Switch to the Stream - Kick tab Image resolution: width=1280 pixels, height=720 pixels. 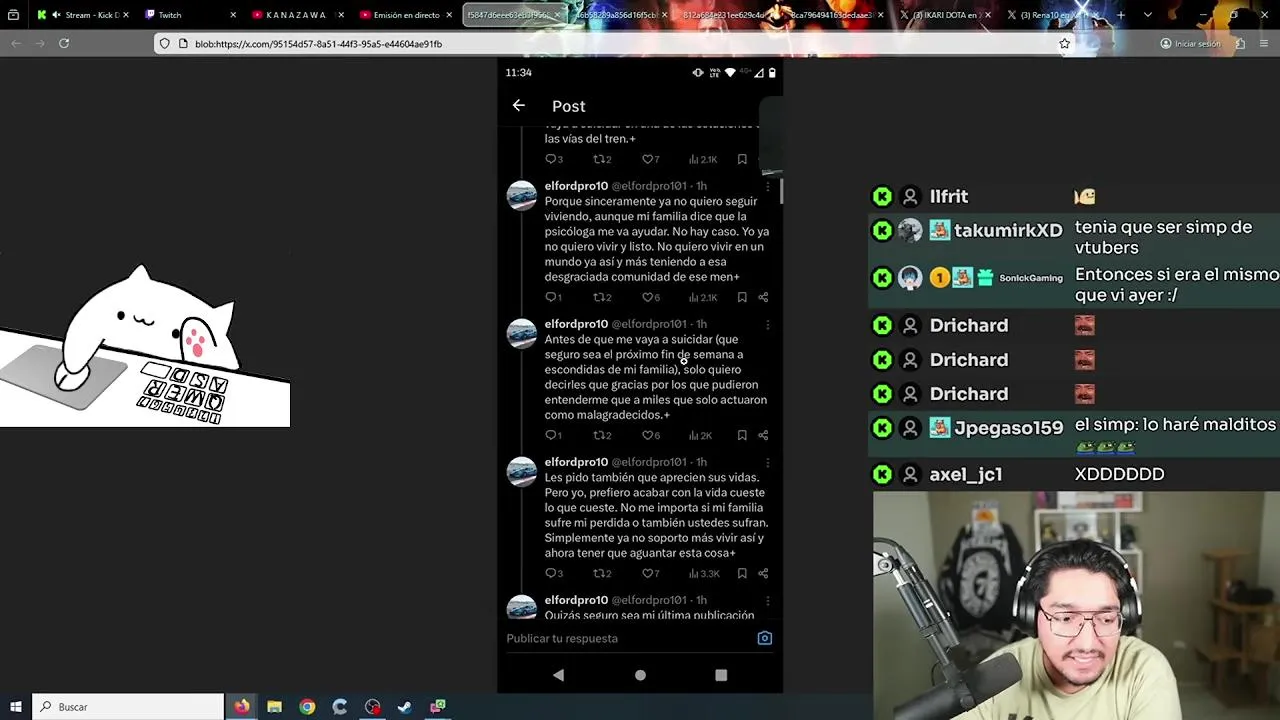point(83,15)
